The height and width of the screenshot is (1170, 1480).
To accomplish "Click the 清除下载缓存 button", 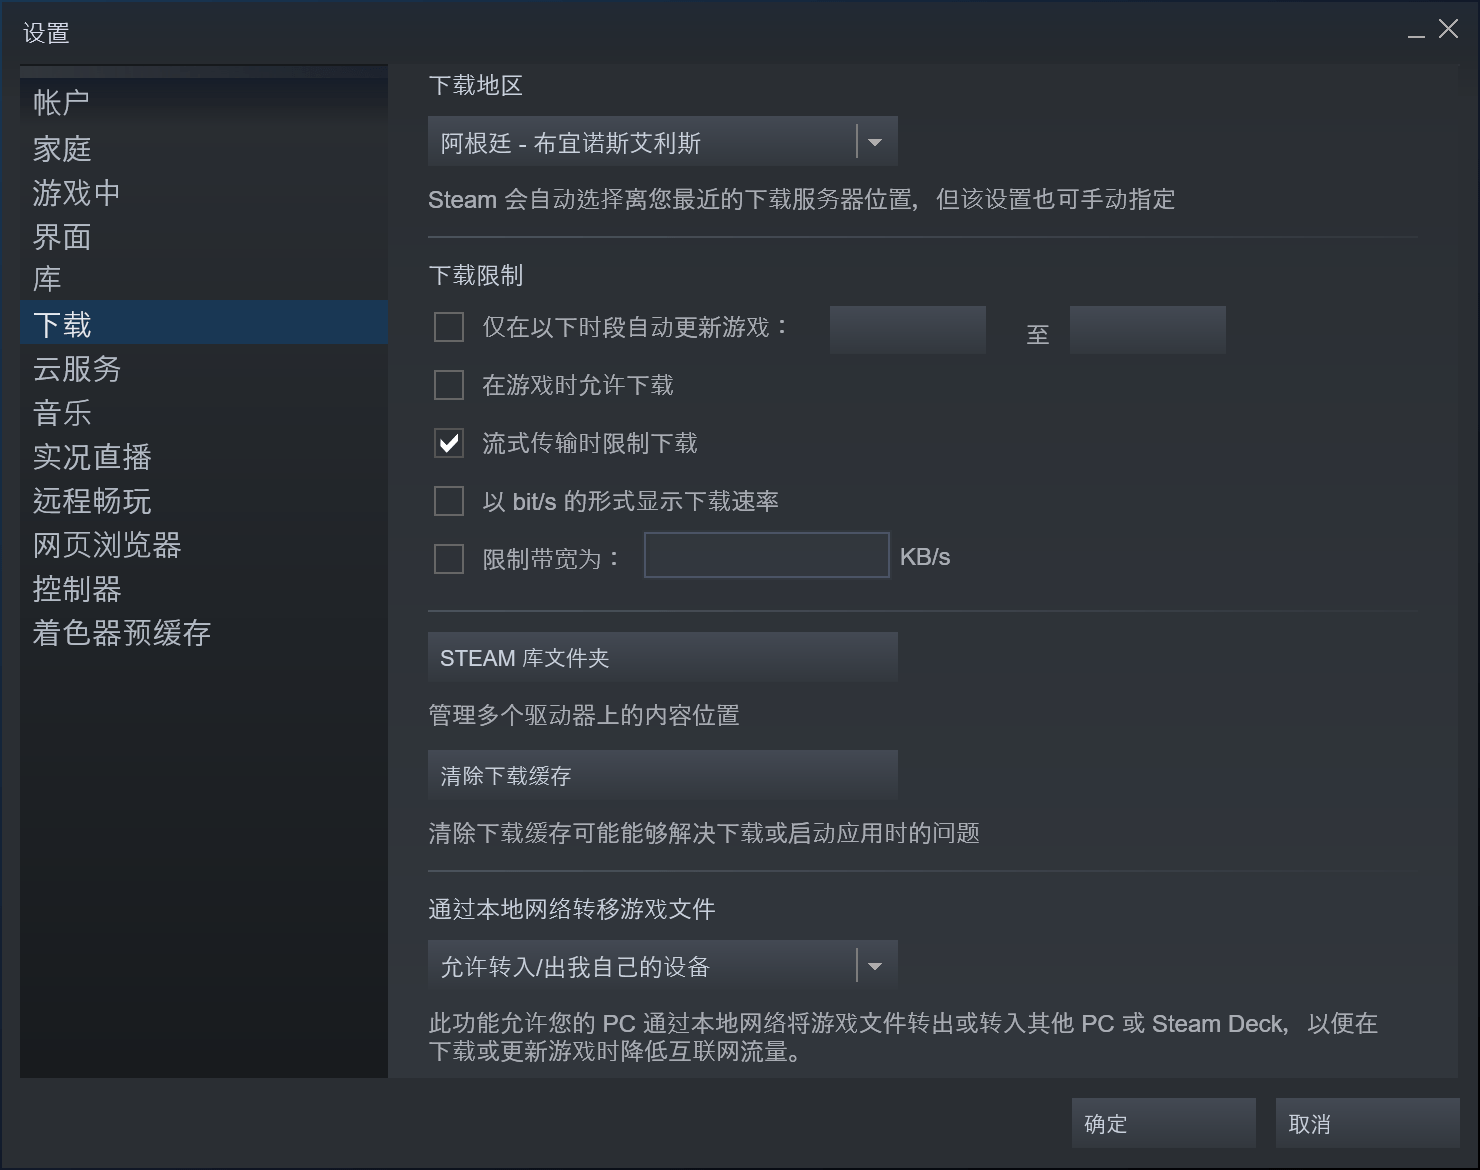I will pos(662,775).
